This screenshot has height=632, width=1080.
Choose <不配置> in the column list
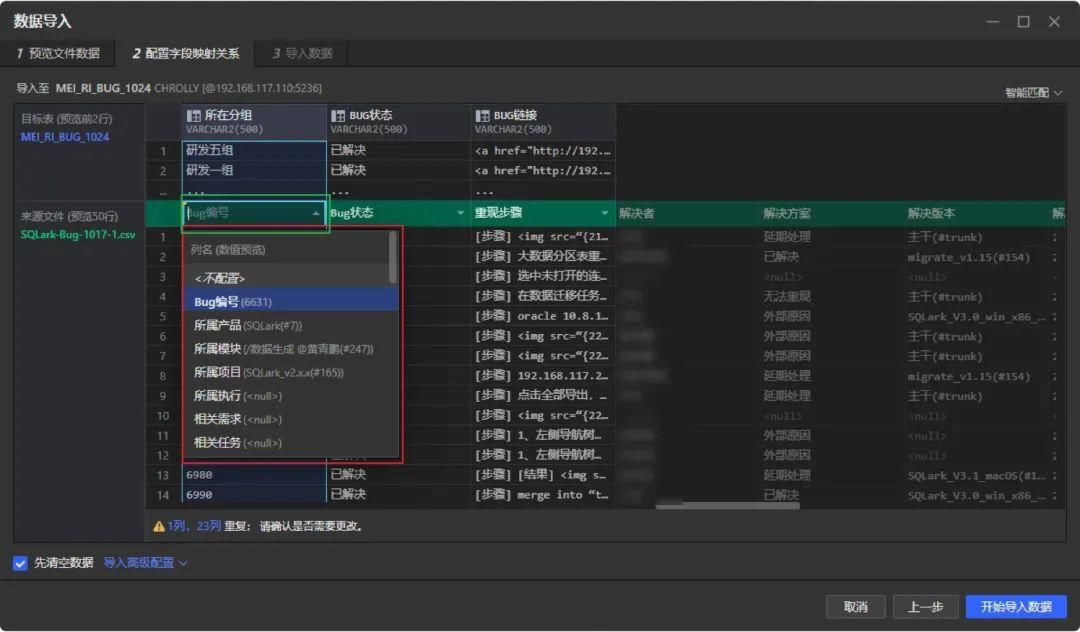click(x=291, y=278)
